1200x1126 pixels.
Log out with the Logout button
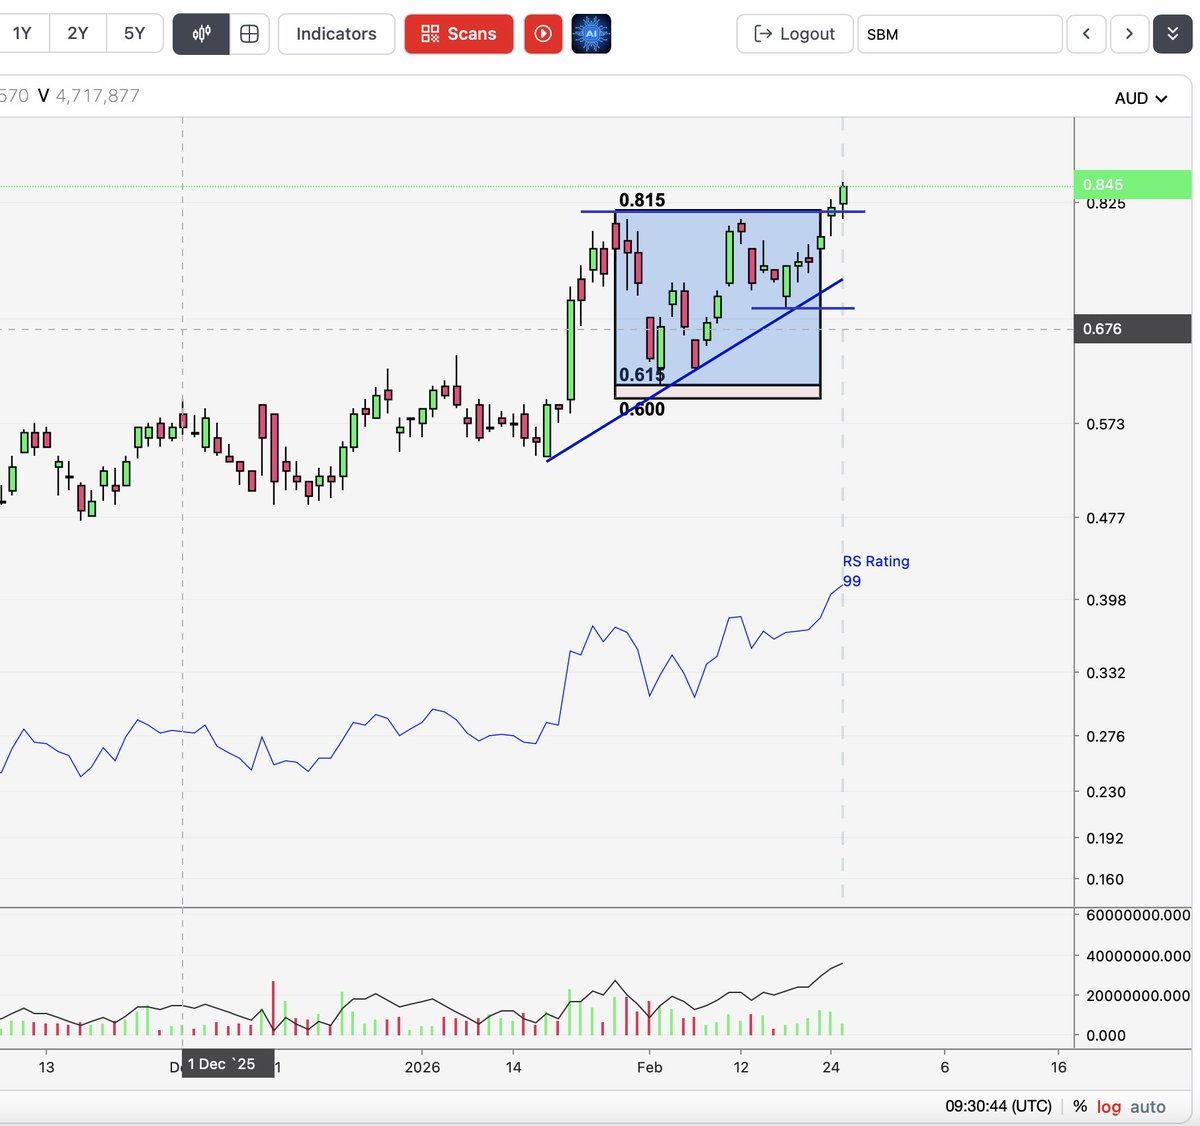pos(795,34)
